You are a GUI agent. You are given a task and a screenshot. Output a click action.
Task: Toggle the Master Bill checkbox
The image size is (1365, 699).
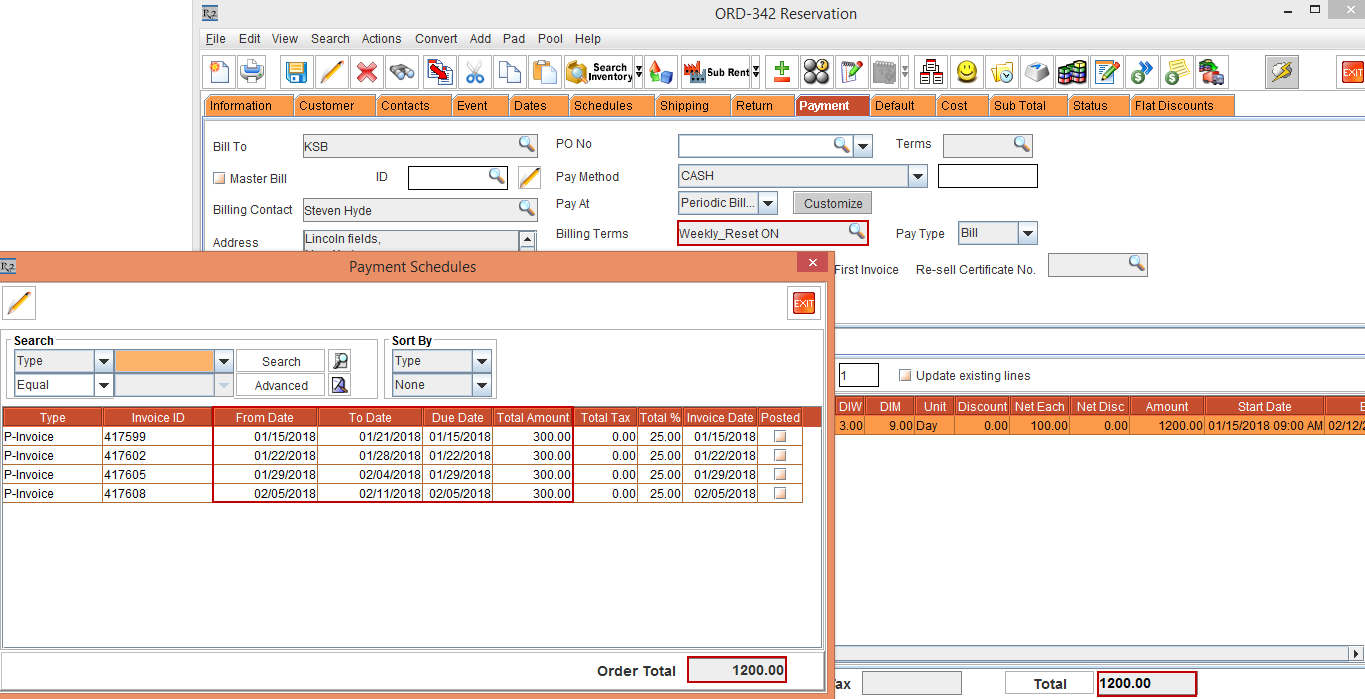[x=220, y=178]
